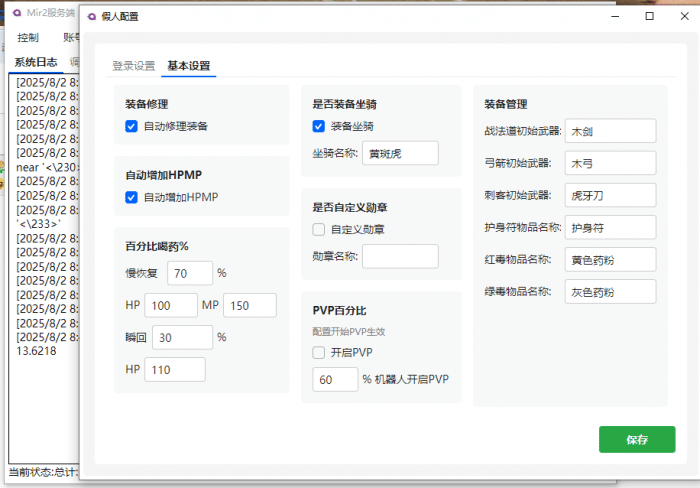Select the 基本设置 tab
Screen dimensions: 700x488
[x=189, y=66]
